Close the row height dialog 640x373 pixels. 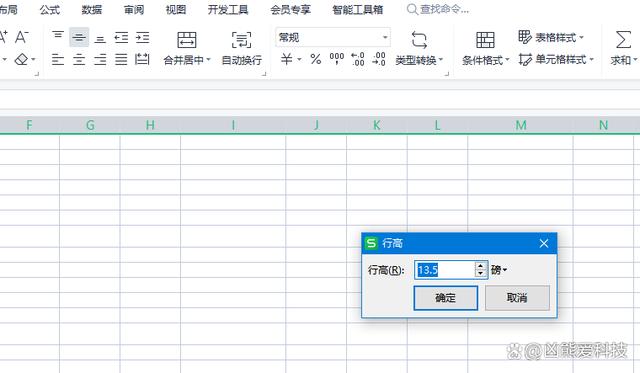[544, 244]
